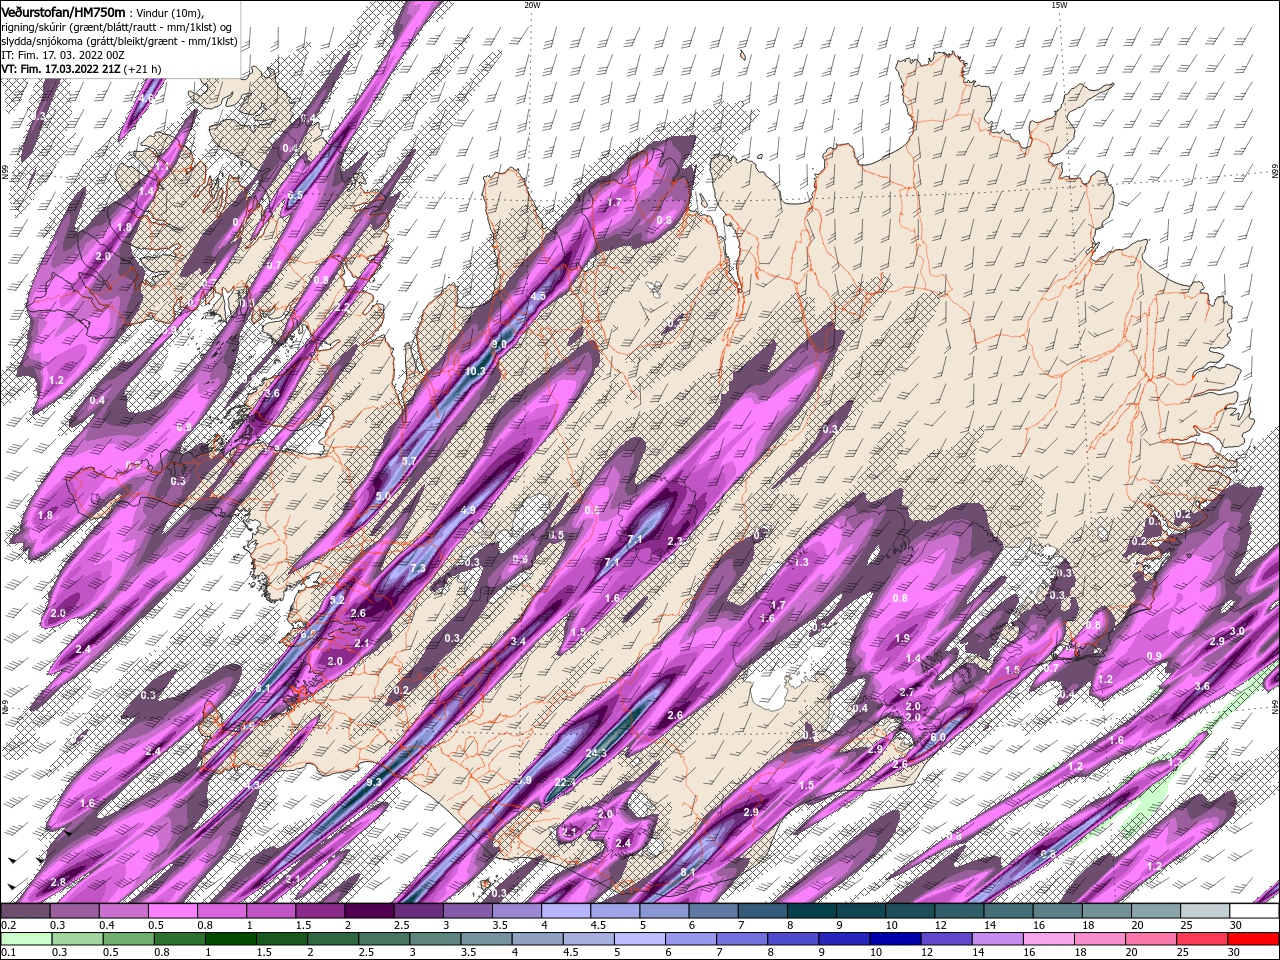The height and width of the screenshot is (960, 1280).
Task: Click the '(+21 h)' forecast offset text
Action: click(143, 69)
